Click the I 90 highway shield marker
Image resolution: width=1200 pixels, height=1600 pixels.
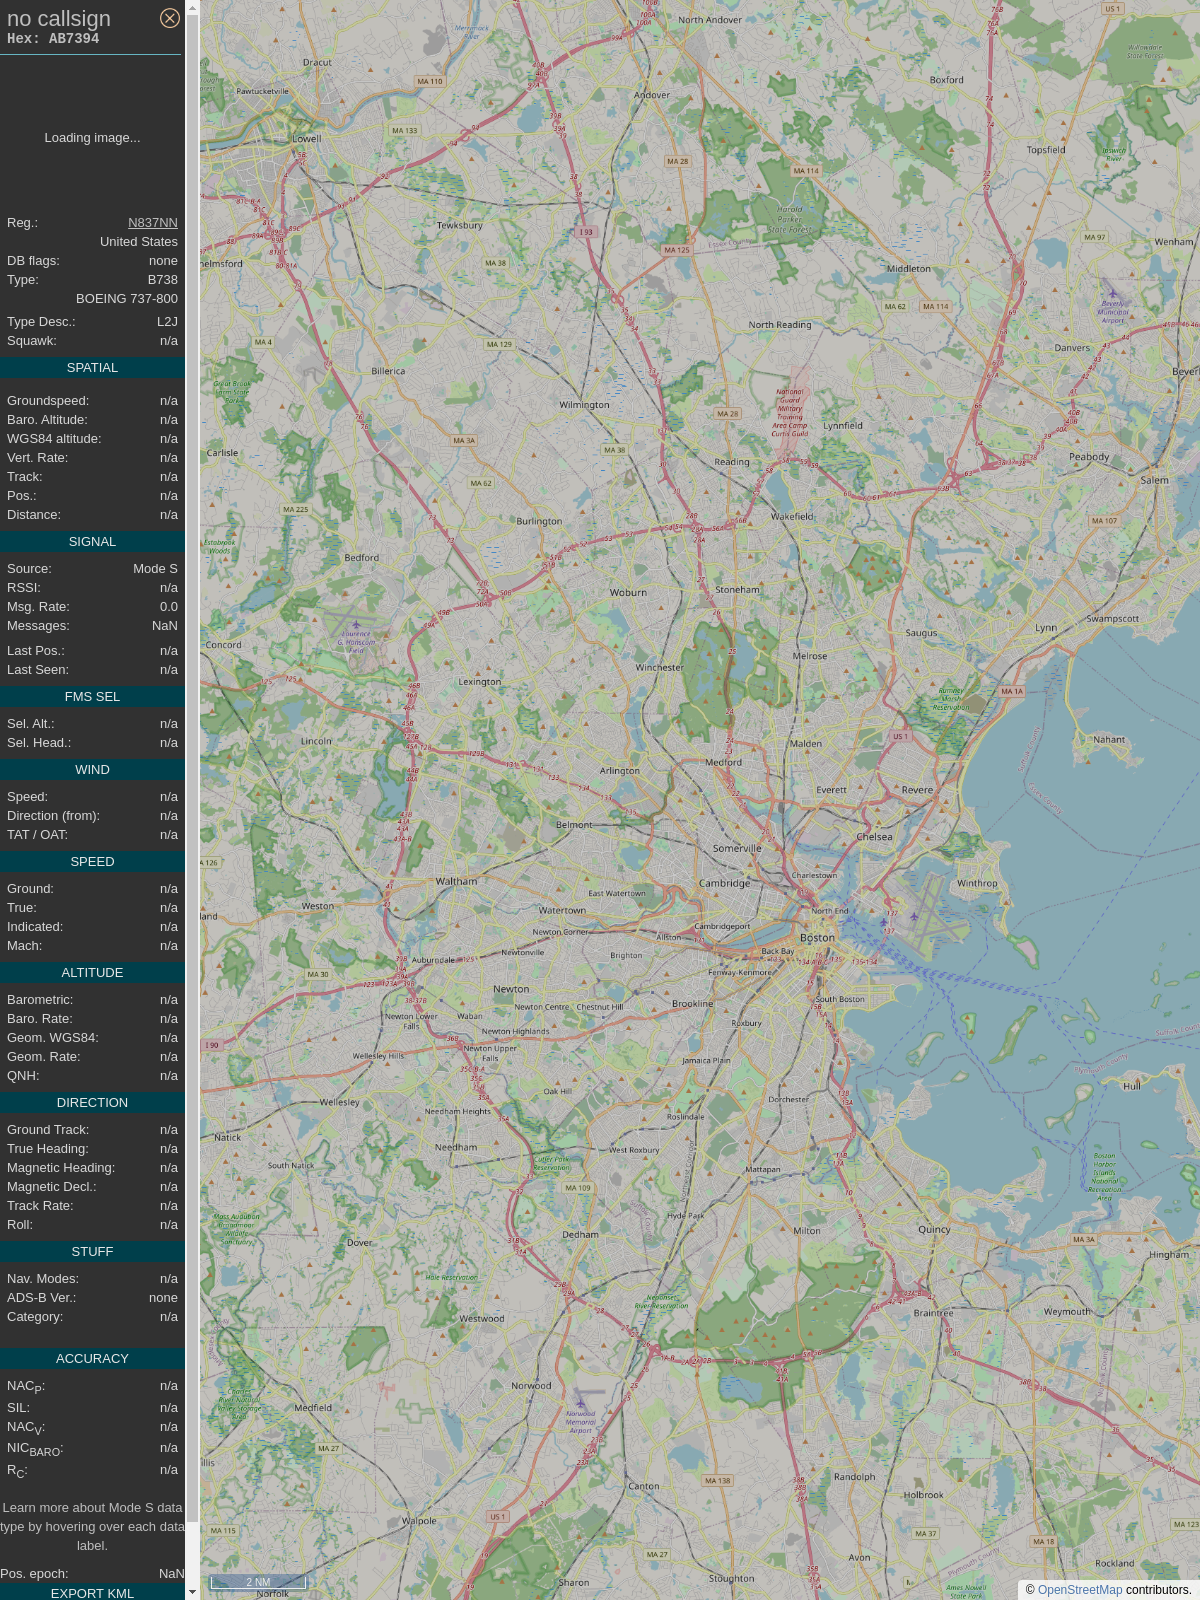point(212,1045)
